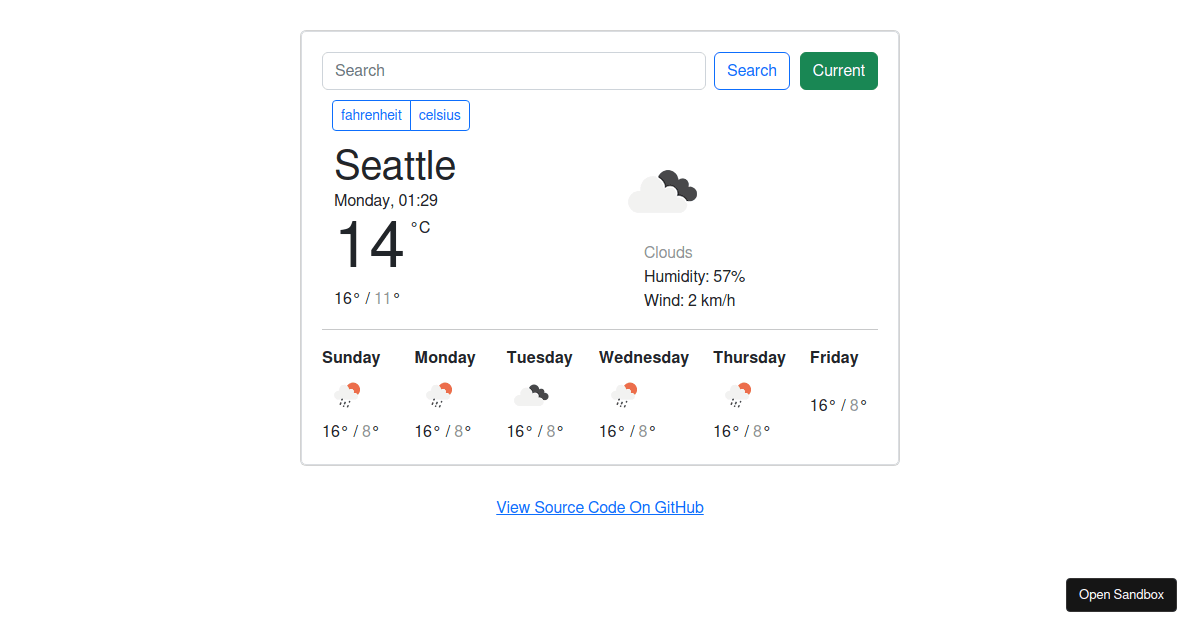This screenshot has height=630, width=1200.
Task: Click Monday's rain shower icon
Action: (441, 394)
